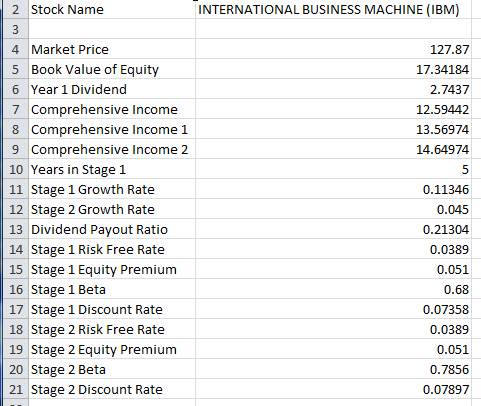This screenshot has height=406, width=481.
Task: Select the Dividend Payout Ratio value 0.21304
Action: (333, 229)
